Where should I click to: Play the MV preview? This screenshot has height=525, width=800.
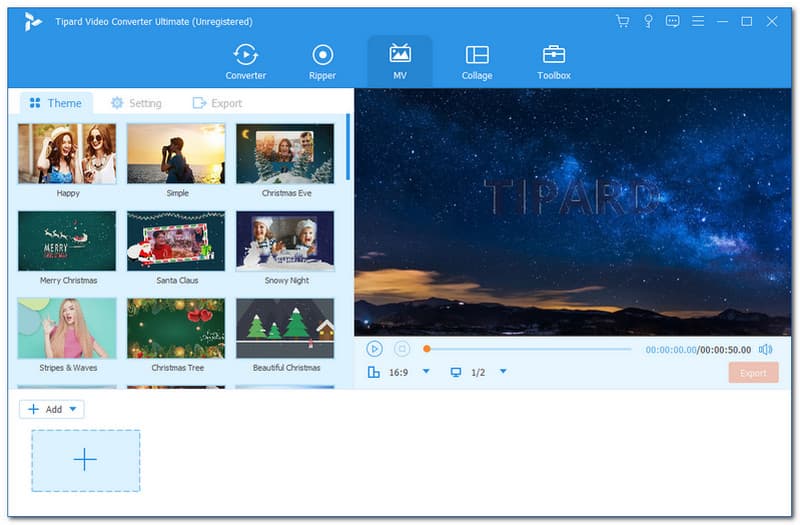tap(374, 349)
